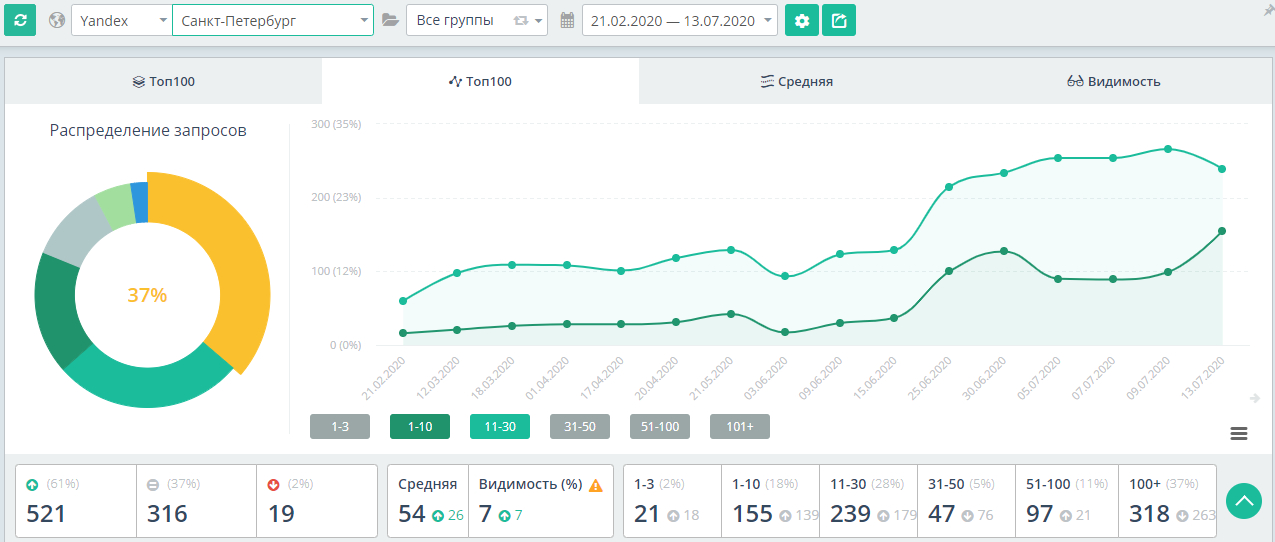Image resolution: width=1275 pixels, height=542 pixels.
Task: Click the round green scroll-up button
Action: click(1244, 501)
